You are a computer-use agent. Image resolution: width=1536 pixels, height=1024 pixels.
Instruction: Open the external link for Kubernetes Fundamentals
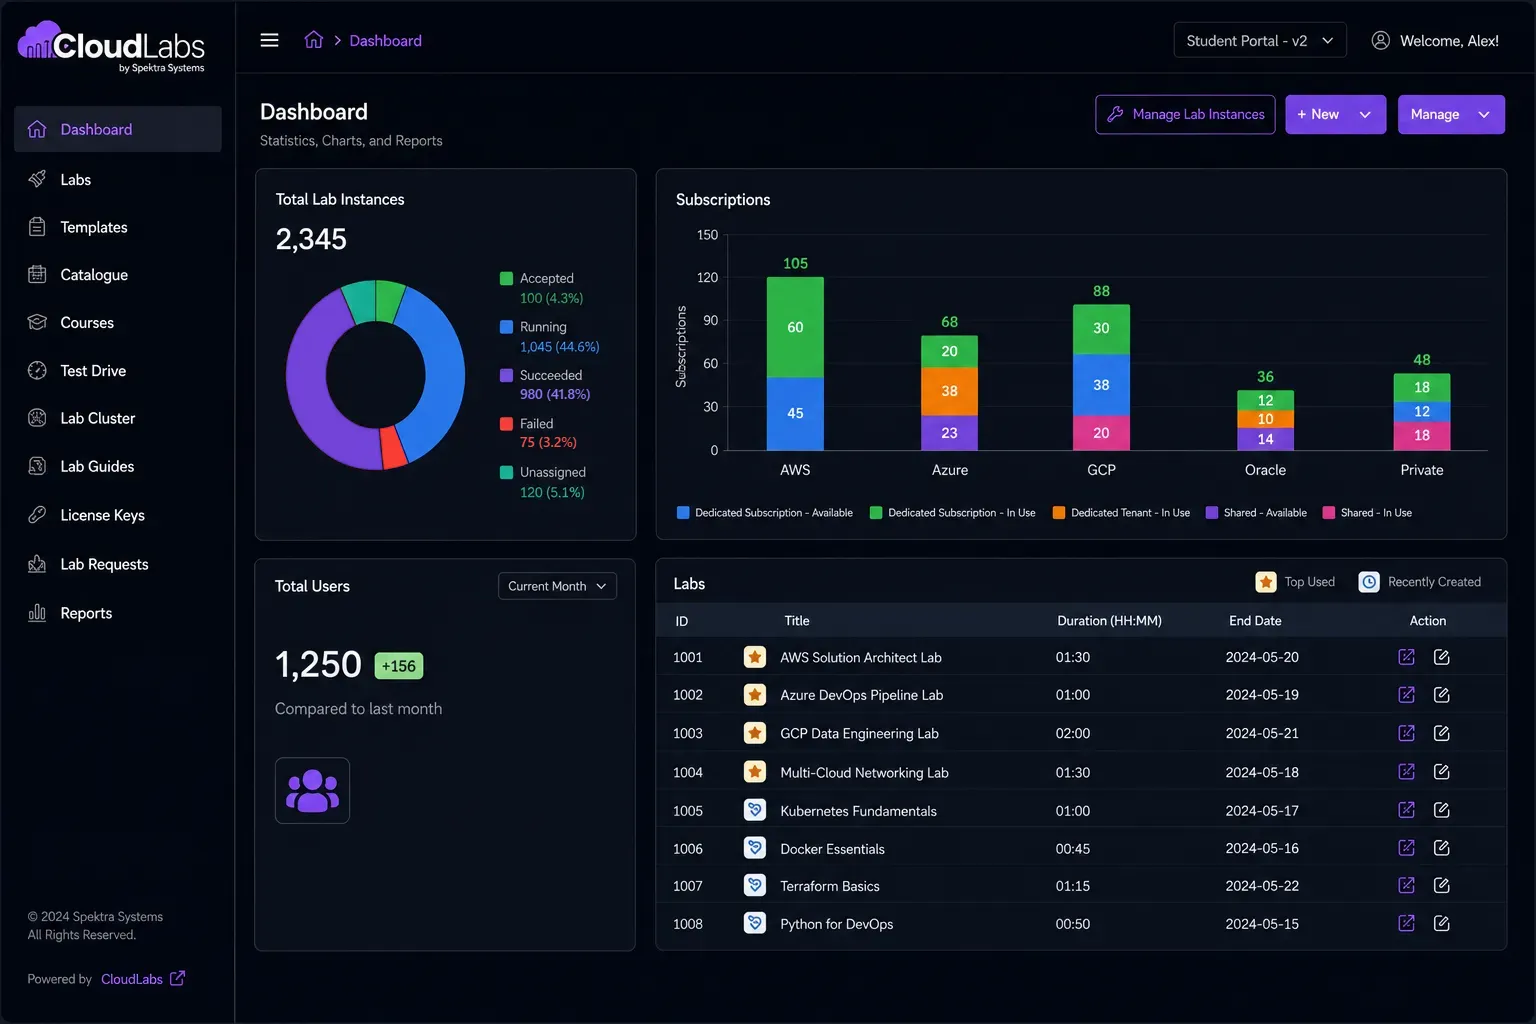[x=1406, y=810]
